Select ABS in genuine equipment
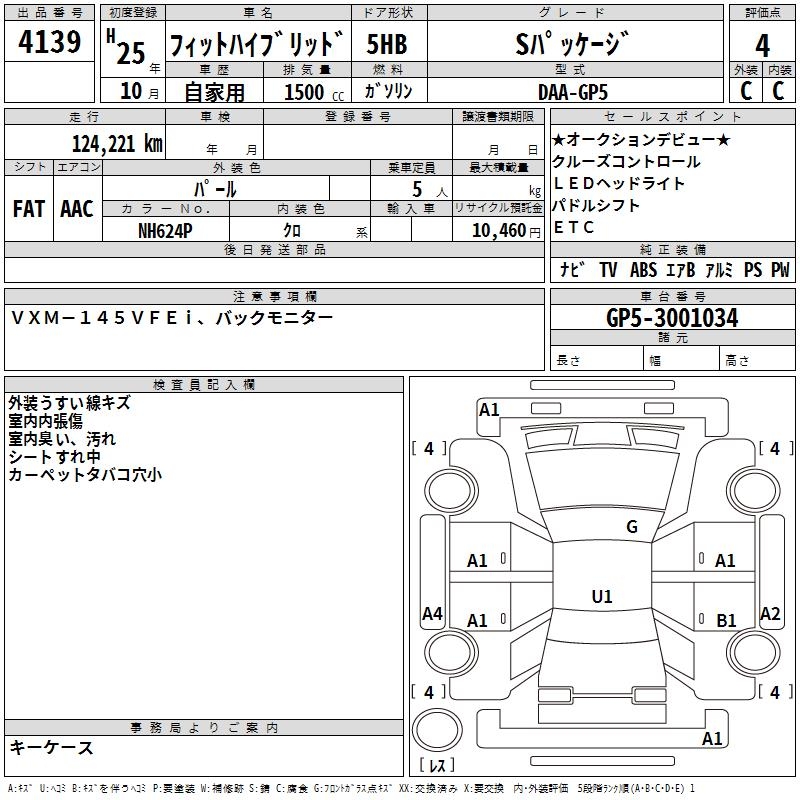This screenshot has height=800, width=800. tap(643, 269)
